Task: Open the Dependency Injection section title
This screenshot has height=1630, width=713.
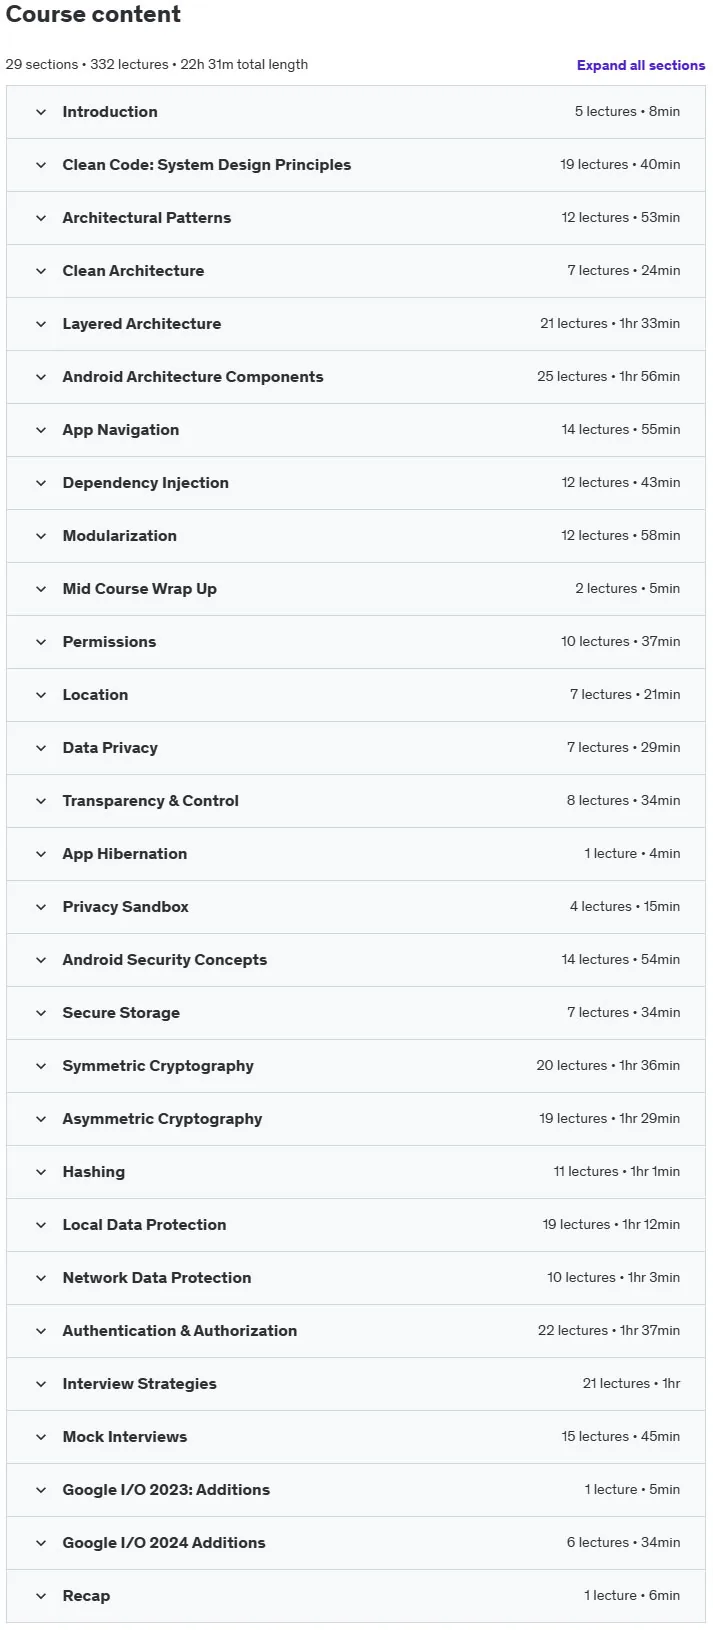Action: 146,483
